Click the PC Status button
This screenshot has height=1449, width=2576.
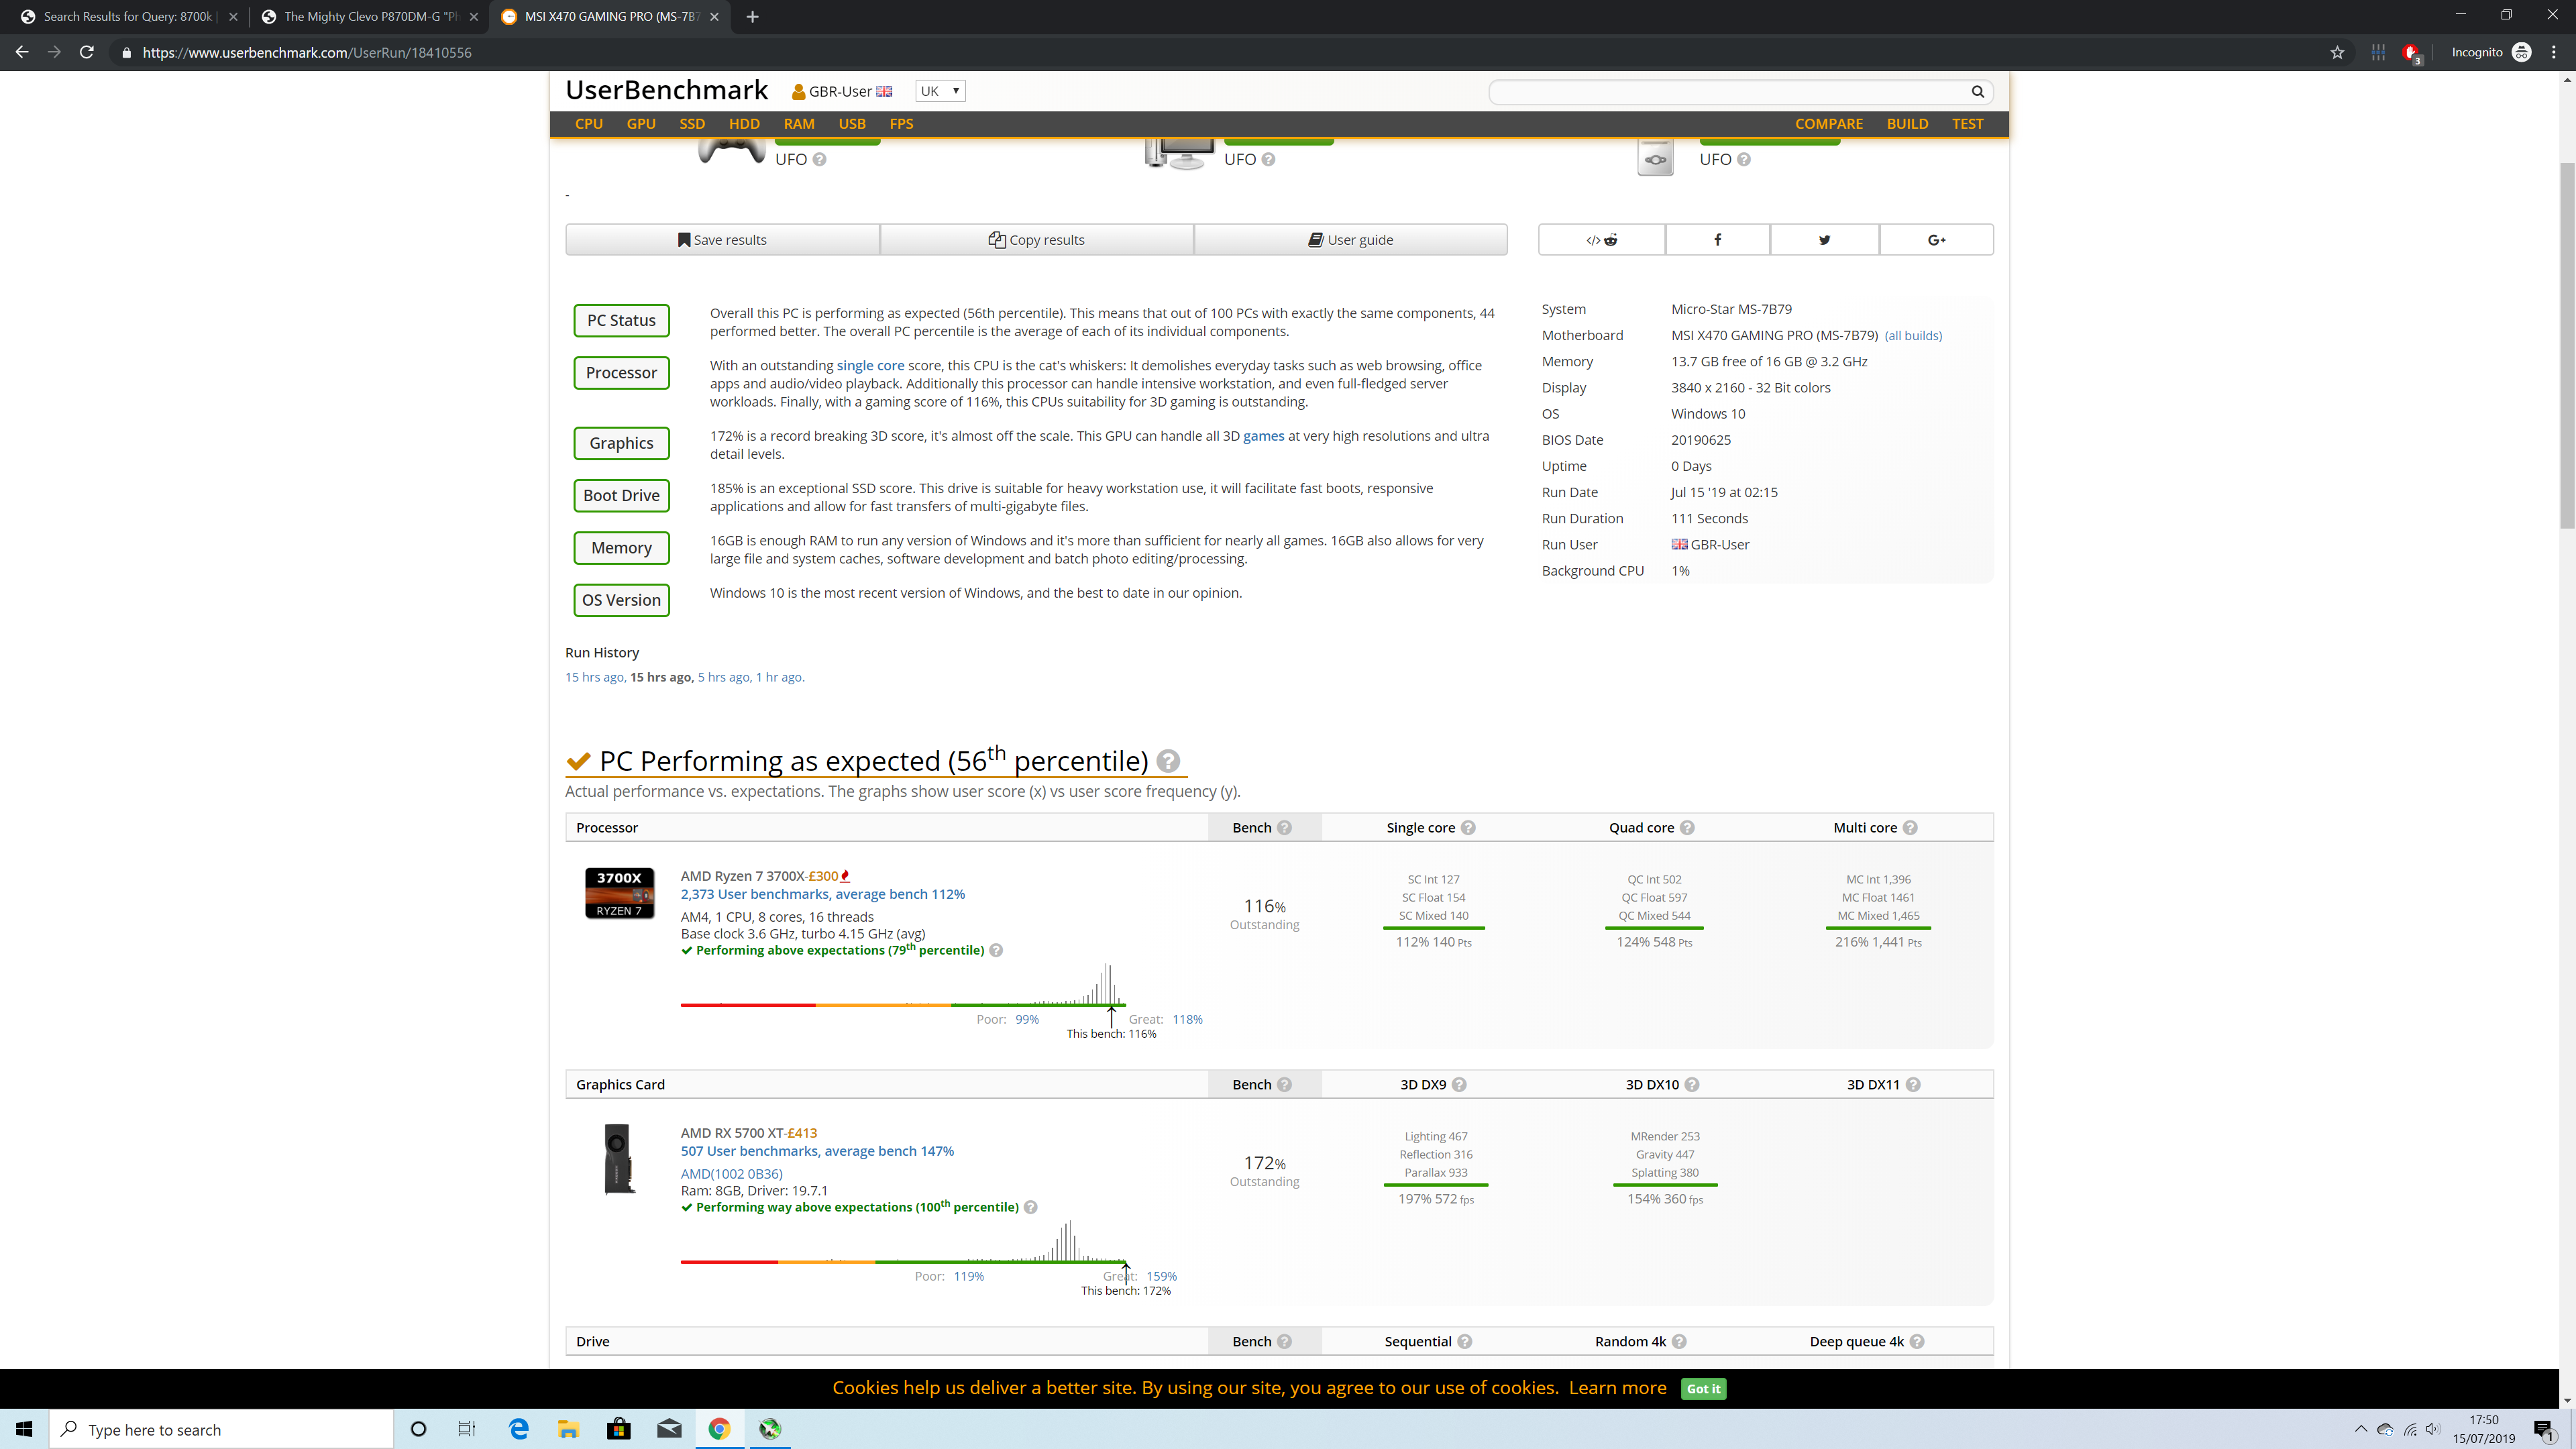pos(621,321)
